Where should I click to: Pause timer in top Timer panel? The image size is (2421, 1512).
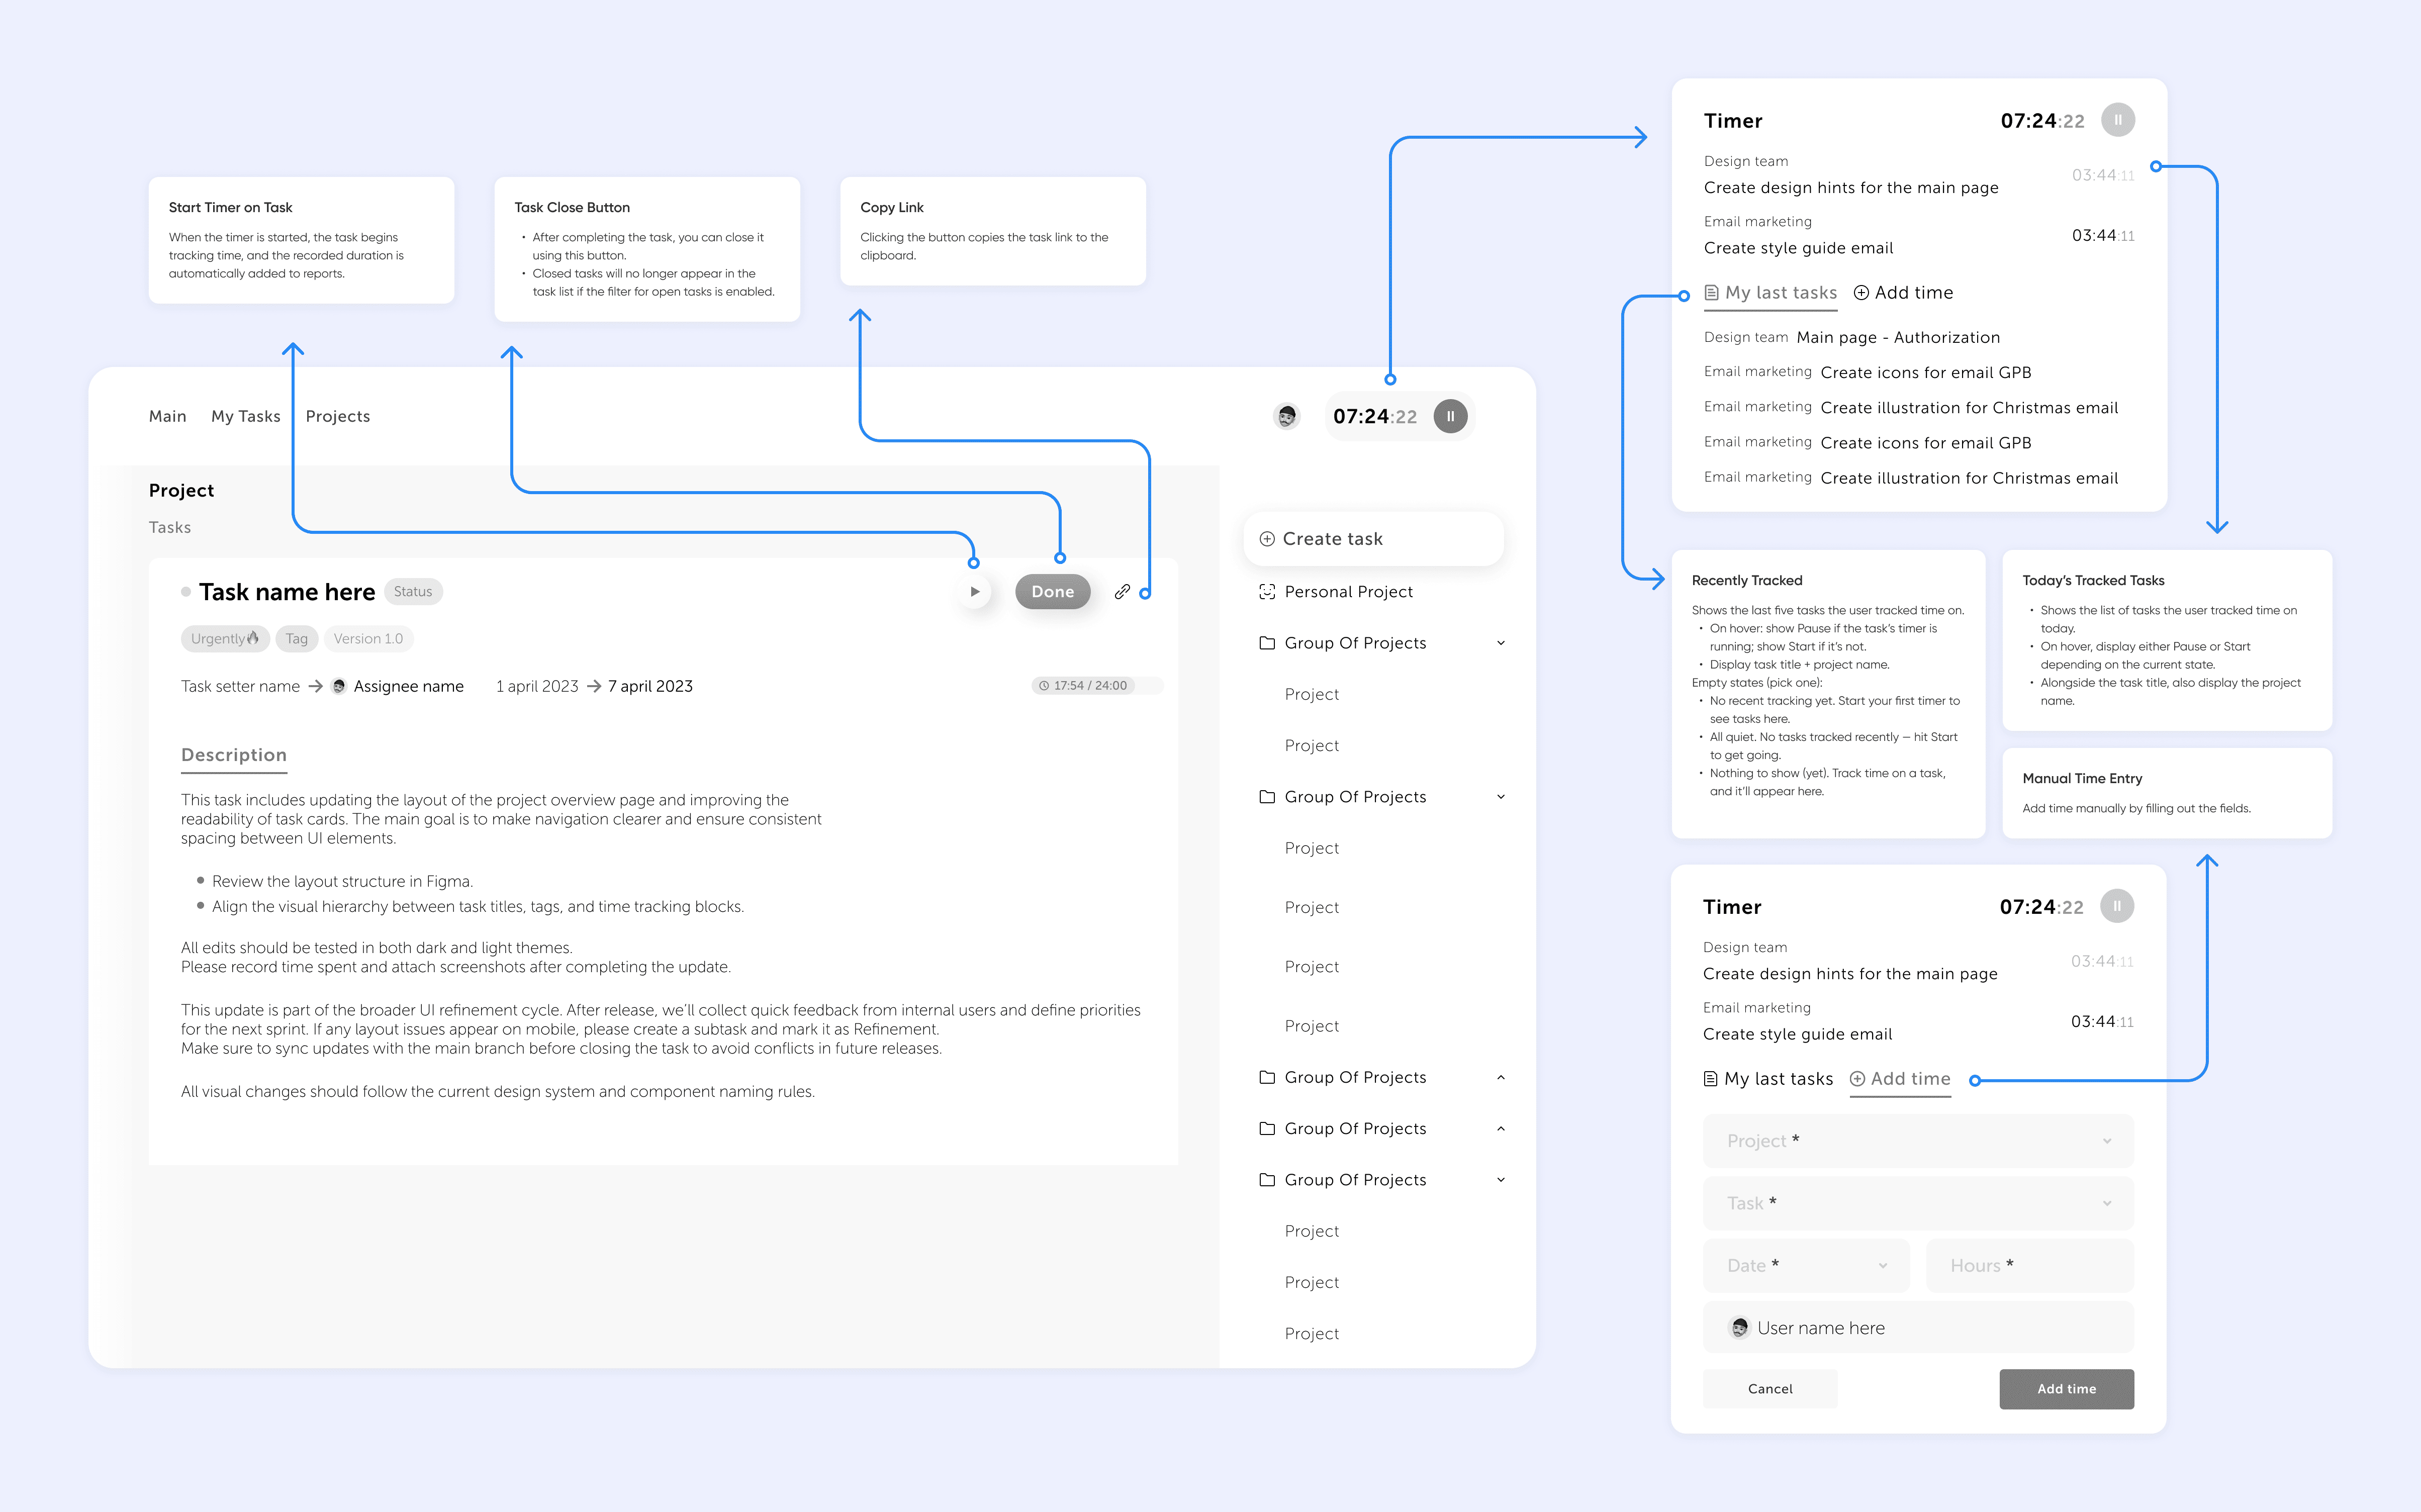tap(2117, 120)
